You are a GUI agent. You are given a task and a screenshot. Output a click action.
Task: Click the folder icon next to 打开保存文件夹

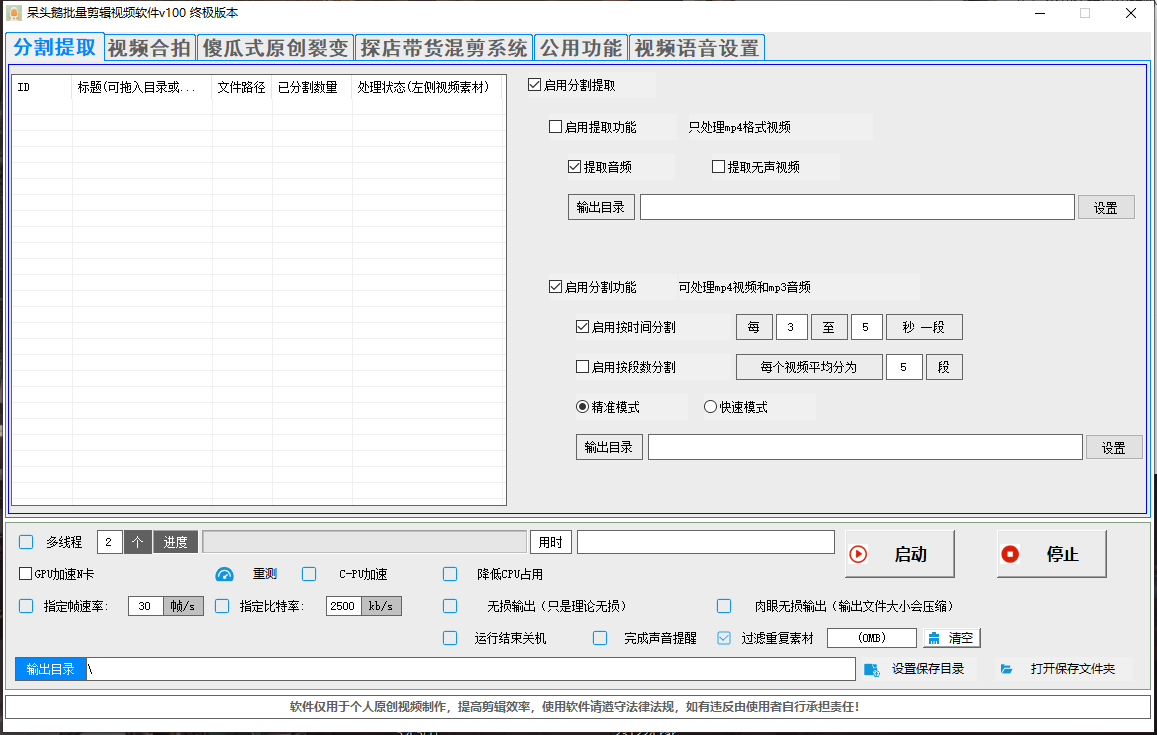click(1005, 668)
